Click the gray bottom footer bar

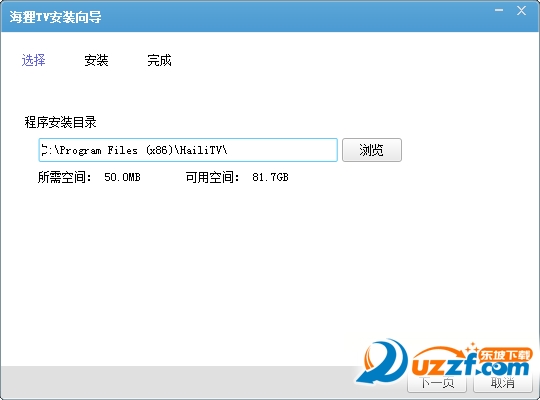270,382
